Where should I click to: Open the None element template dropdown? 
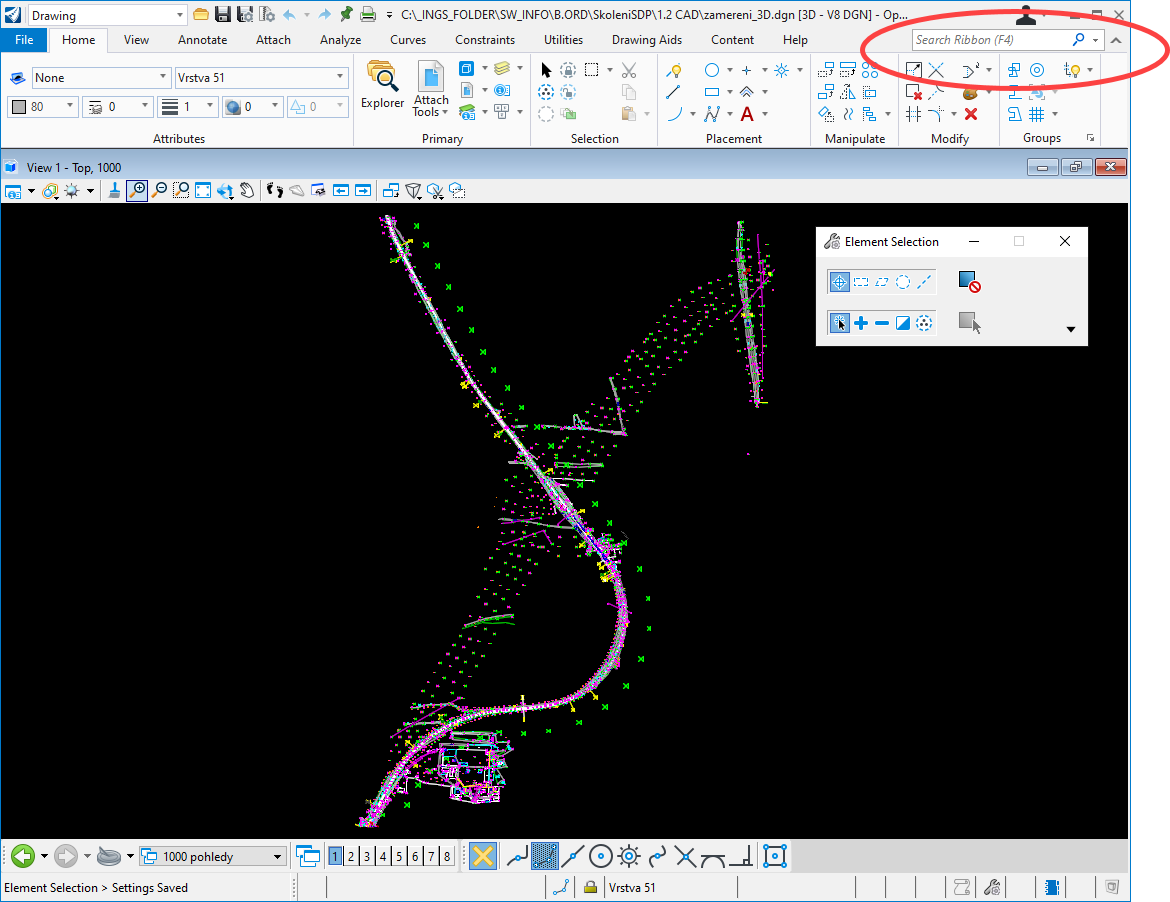click(x=100, y=78)
